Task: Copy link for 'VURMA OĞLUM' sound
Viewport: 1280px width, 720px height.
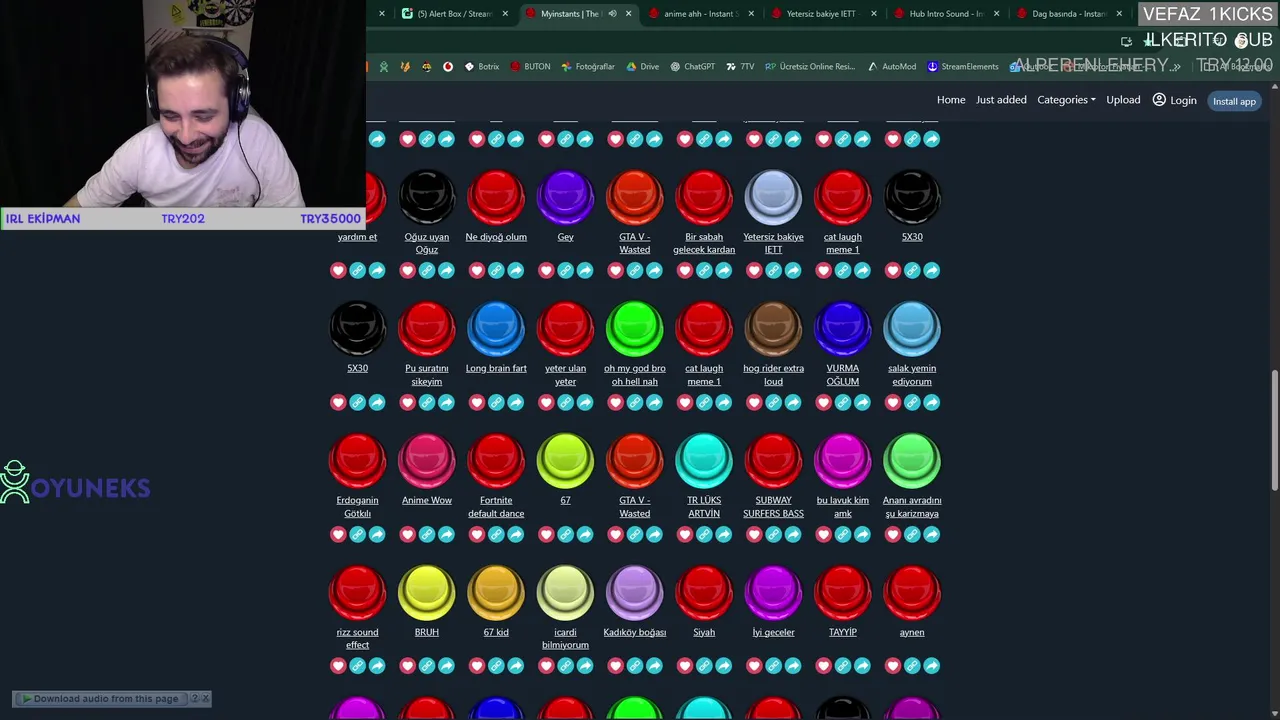Action: 843,402
